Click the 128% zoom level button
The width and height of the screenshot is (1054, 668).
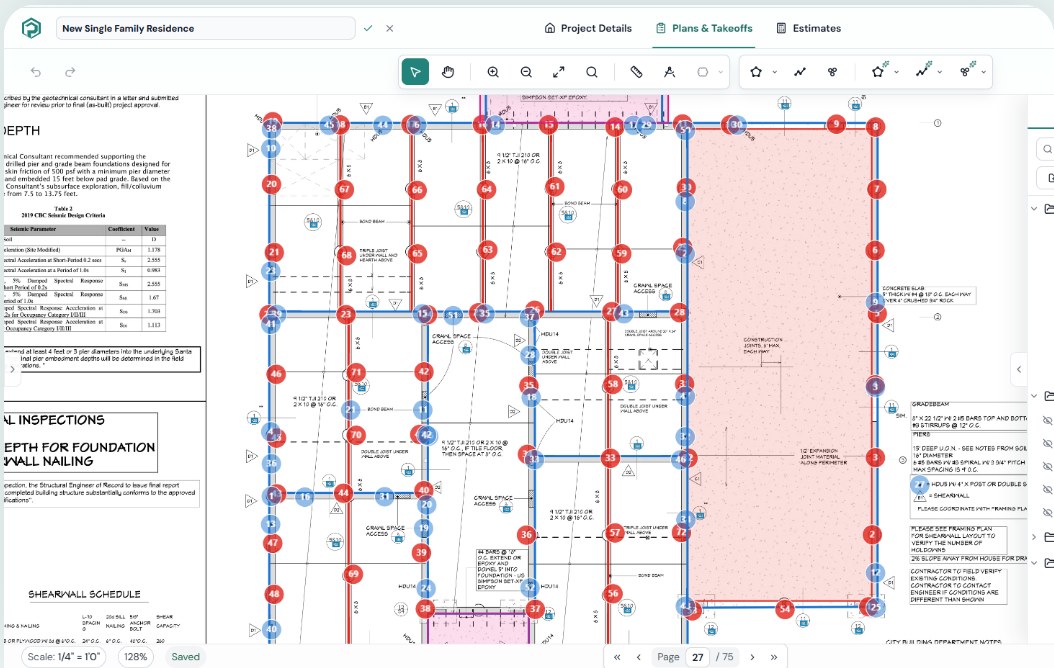pyautogui.click(x=135, y=657)
